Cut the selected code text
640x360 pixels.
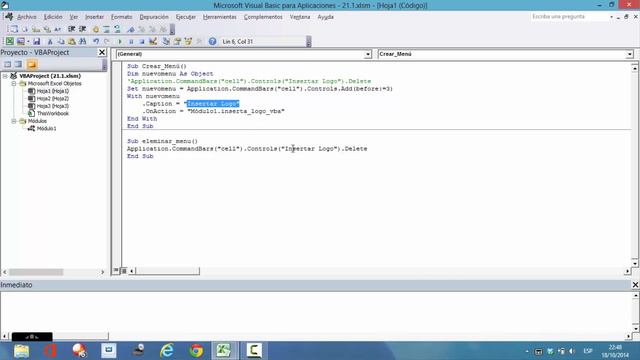tap(50, 41)
